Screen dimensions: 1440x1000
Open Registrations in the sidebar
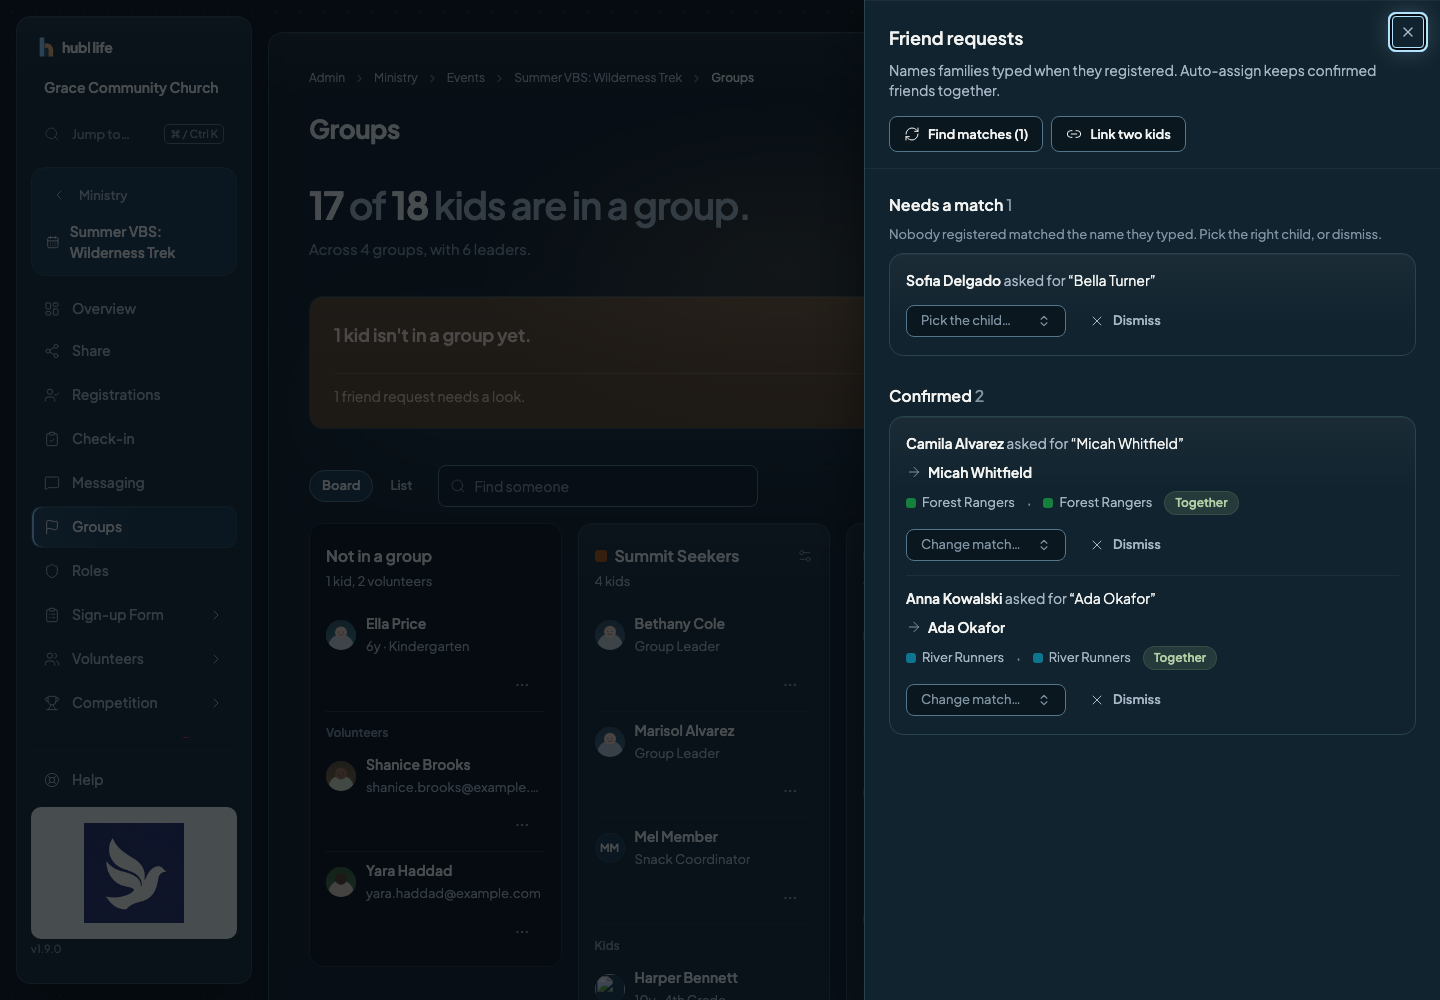tap(134, 395)
